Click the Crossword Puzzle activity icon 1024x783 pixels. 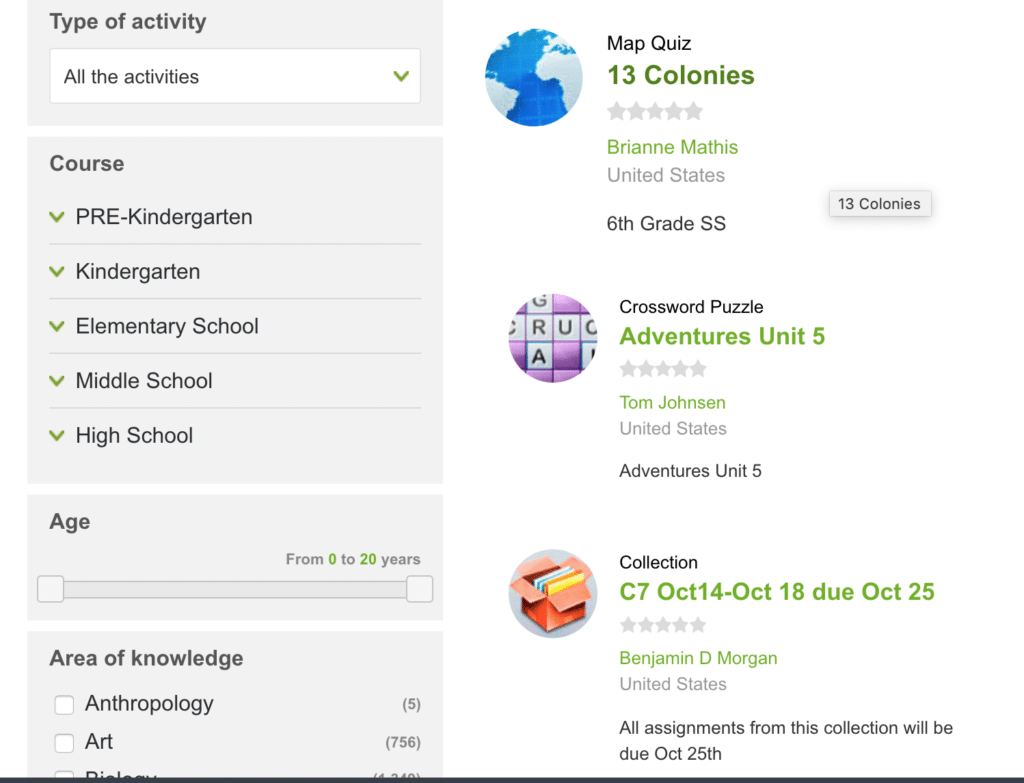[552, 338]
